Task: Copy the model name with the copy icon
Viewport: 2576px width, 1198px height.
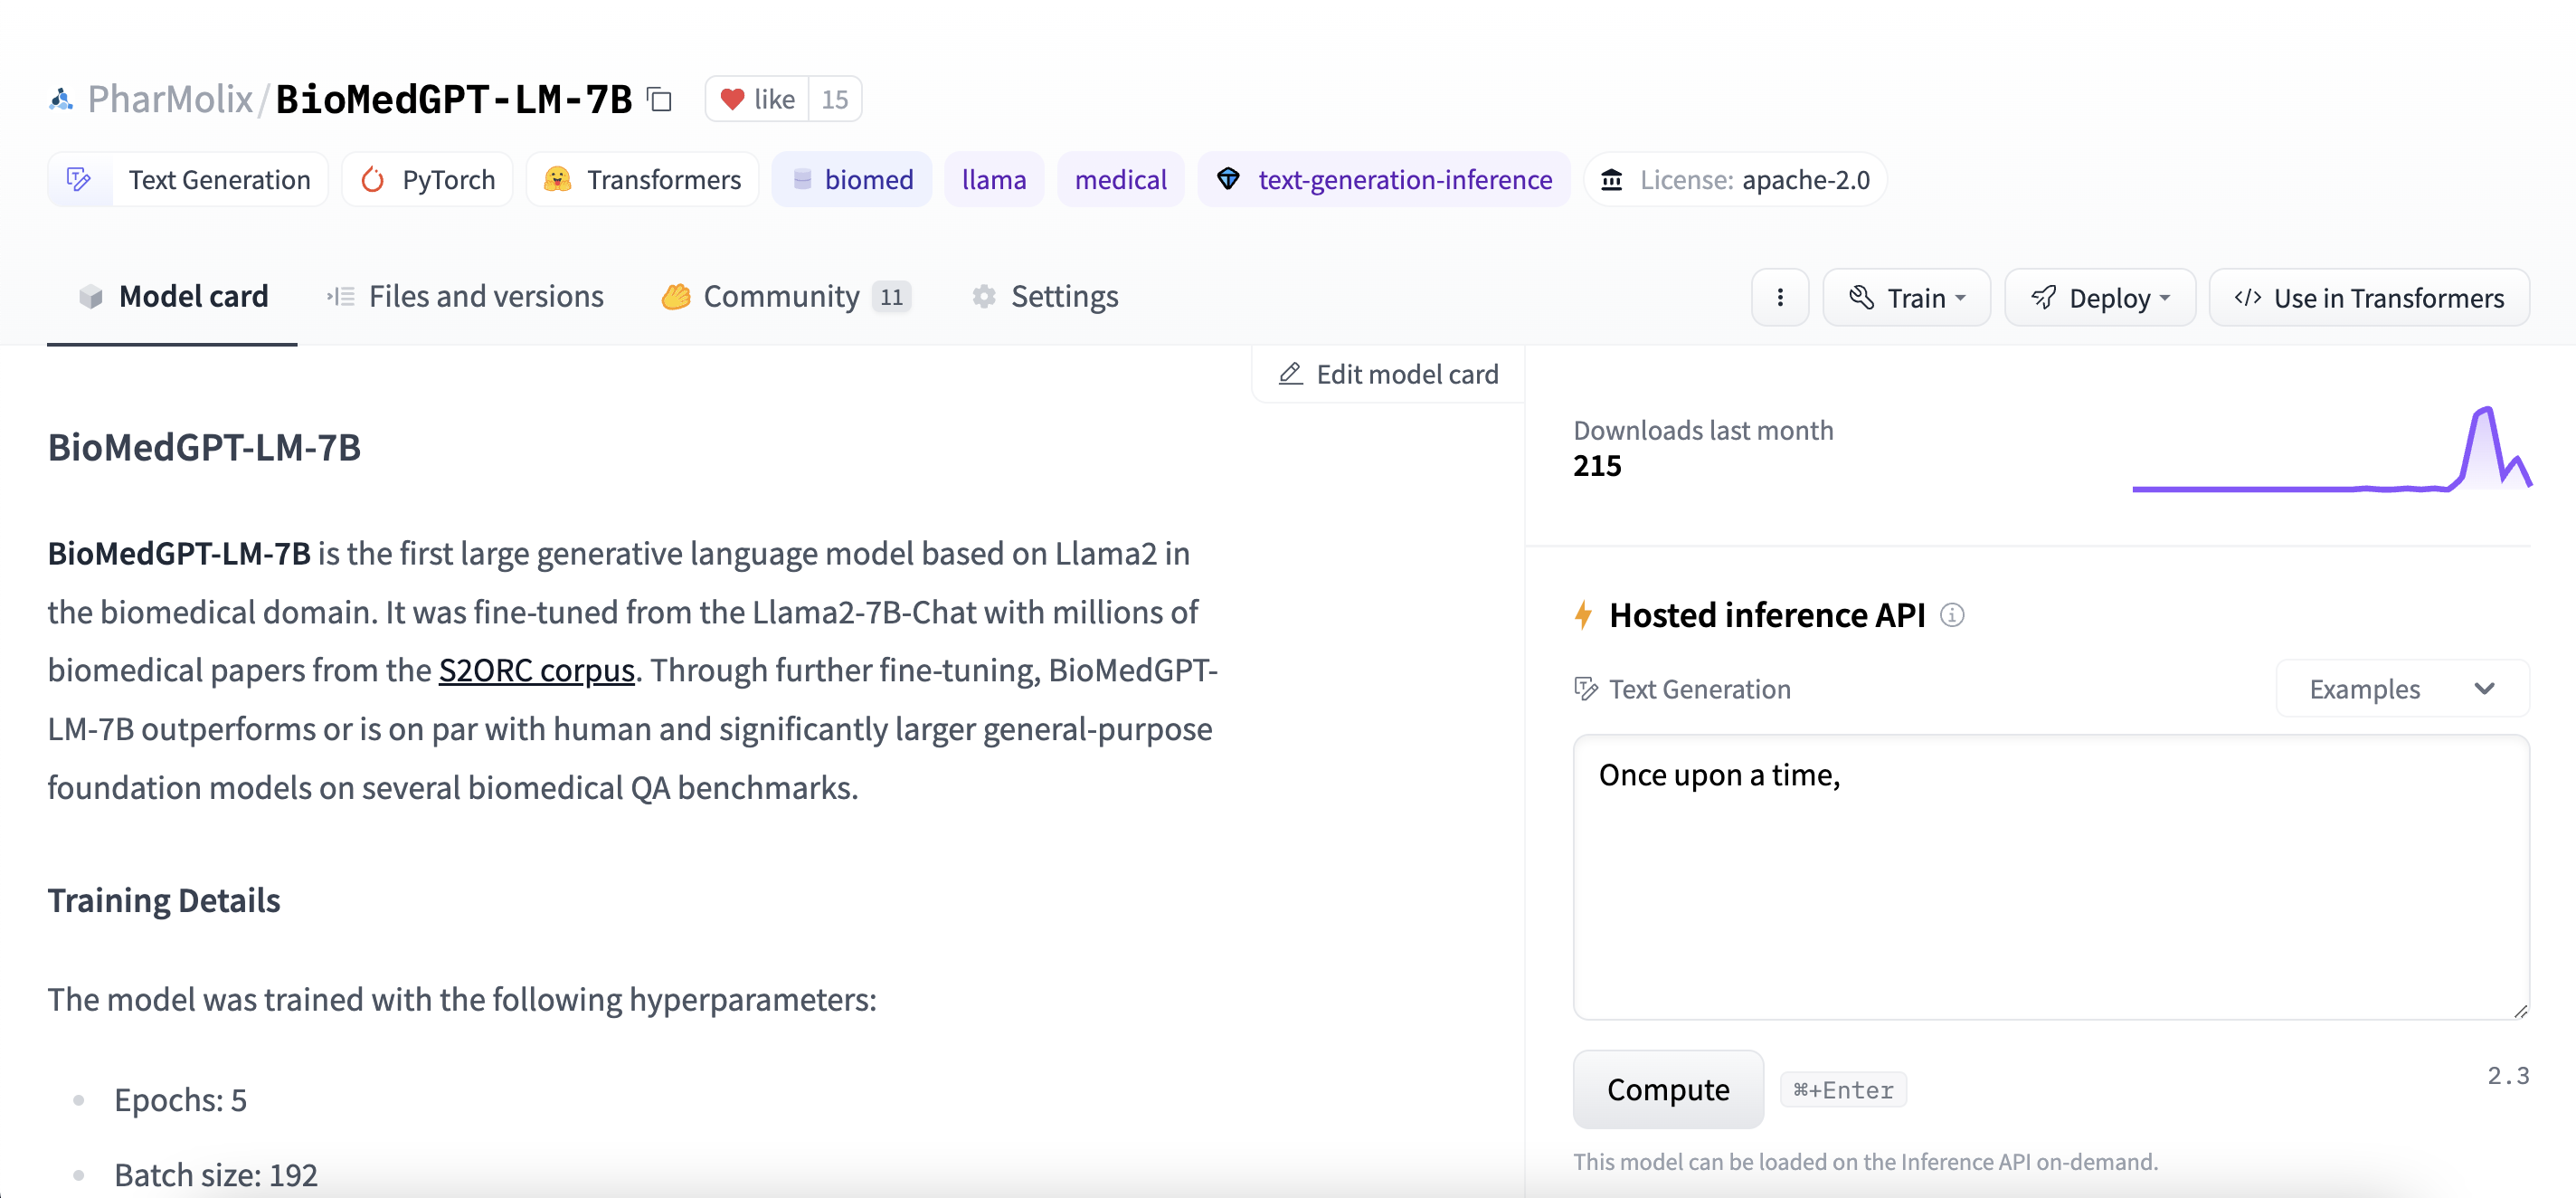Action: 660,99
